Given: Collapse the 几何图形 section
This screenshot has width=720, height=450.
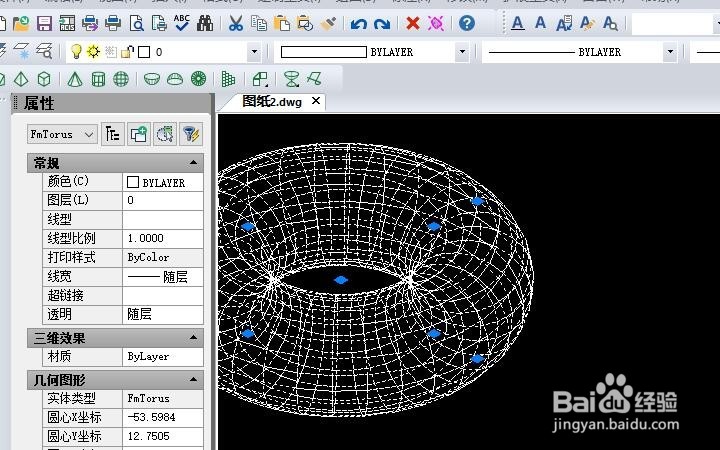Looking at the screenshot, I should pos(193,380).
